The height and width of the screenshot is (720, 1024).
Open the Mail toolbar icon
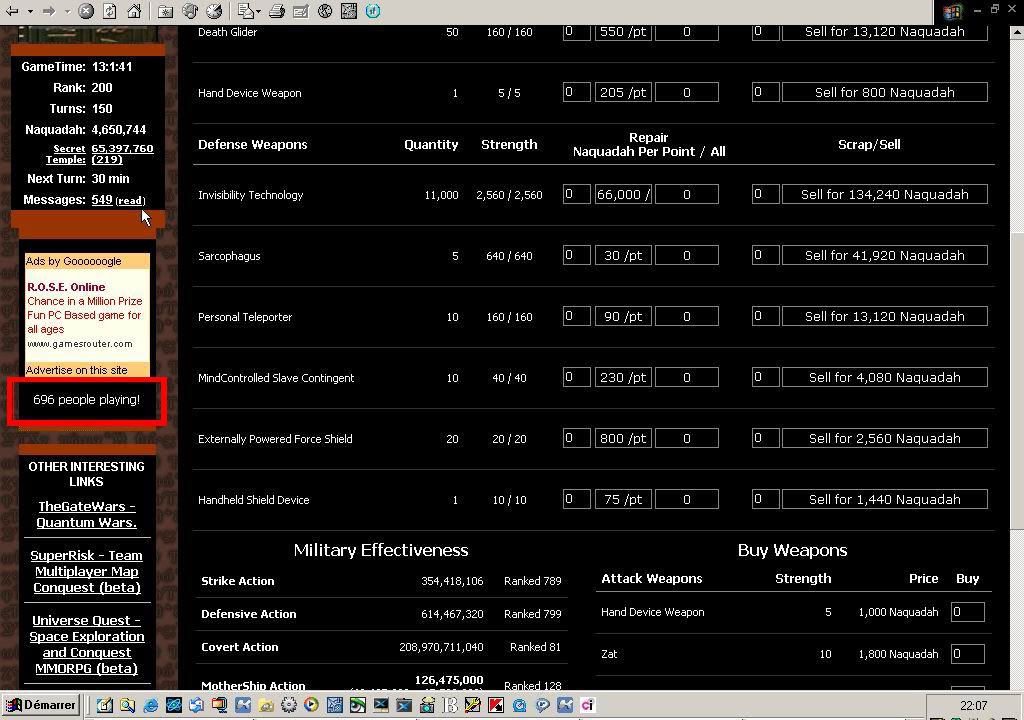(245, 11)
